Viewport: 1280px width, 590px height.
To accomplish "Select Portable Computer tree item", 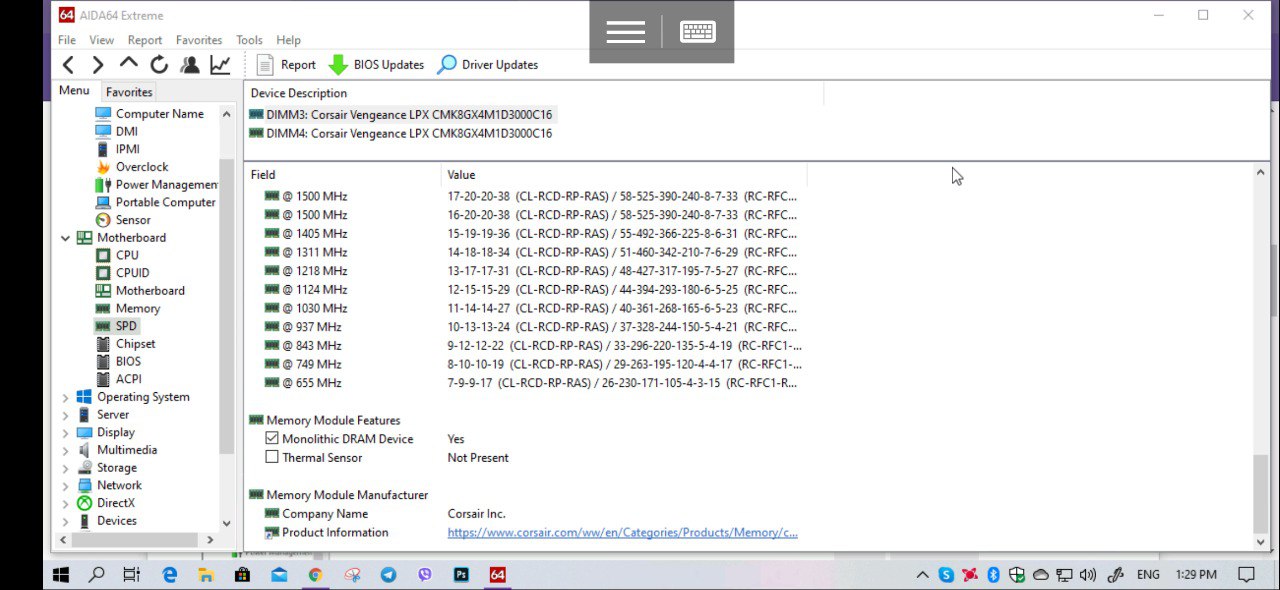I will click(x=155, y=202).
